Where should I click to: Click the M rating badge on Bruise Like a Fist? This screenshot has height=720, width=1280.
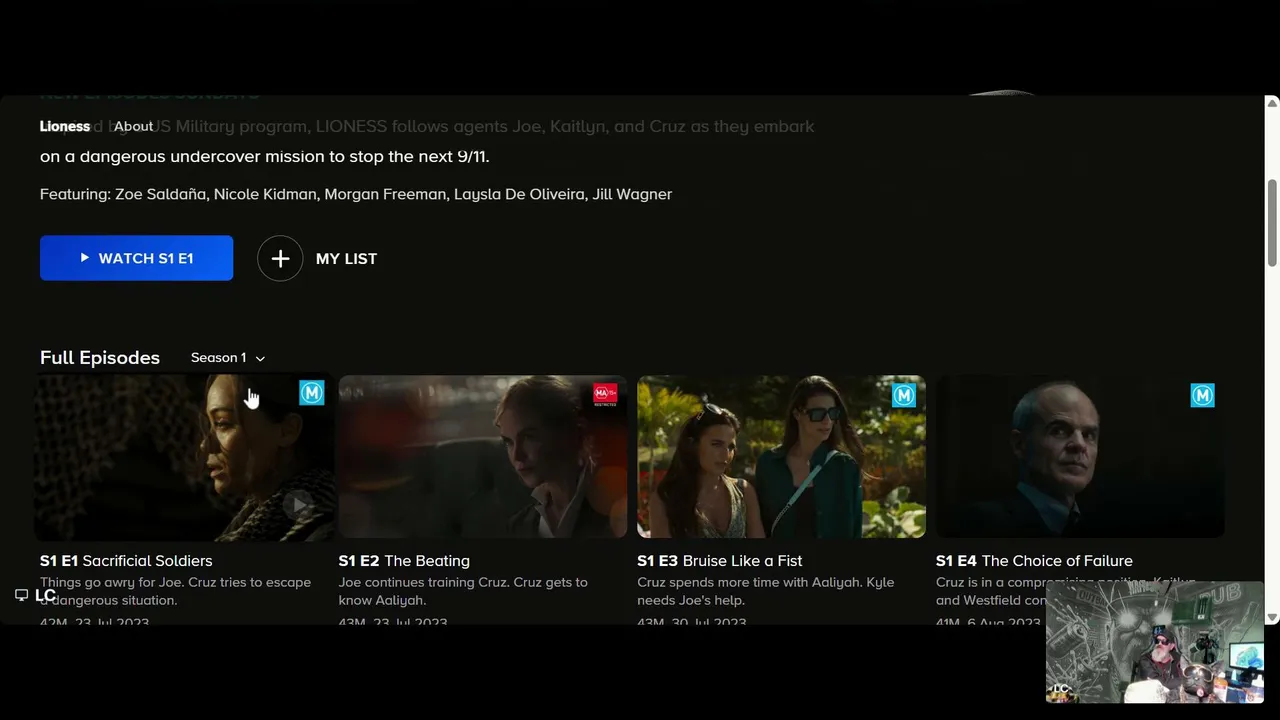(x=904, y=395)
